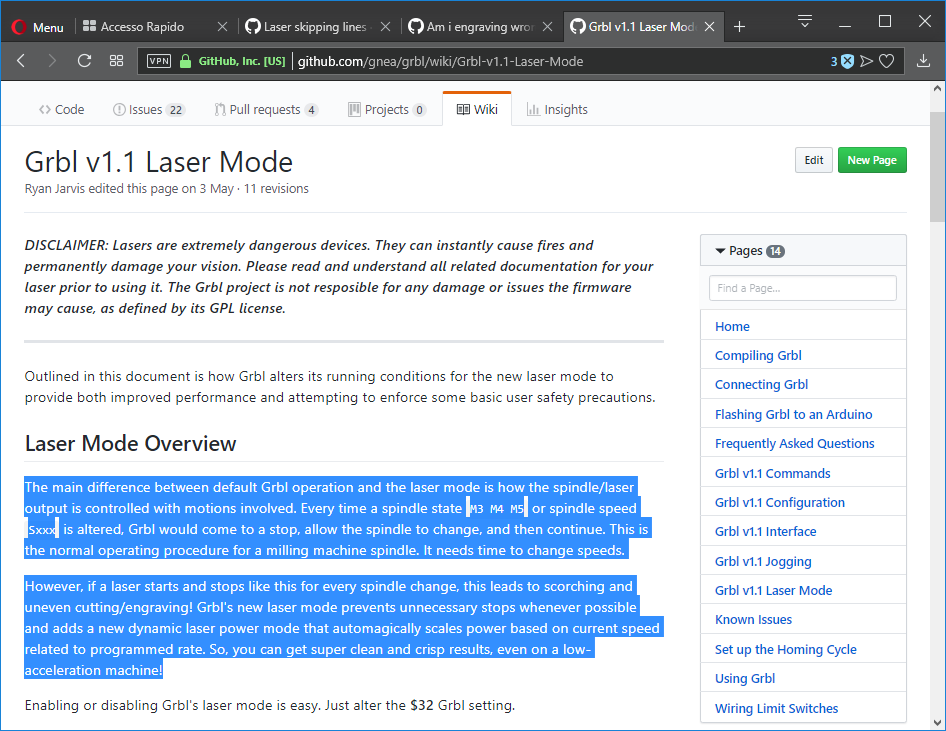
Task: Open the Home wiki page link
Action: (732, 326)
